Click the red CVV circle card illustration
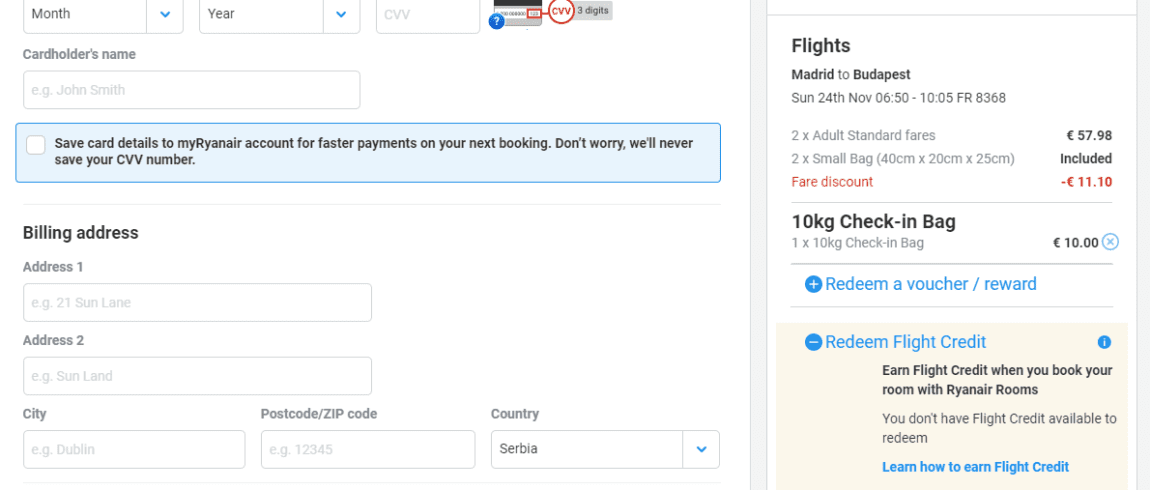This screenshot has height=490, width=1150. [560, 12]
